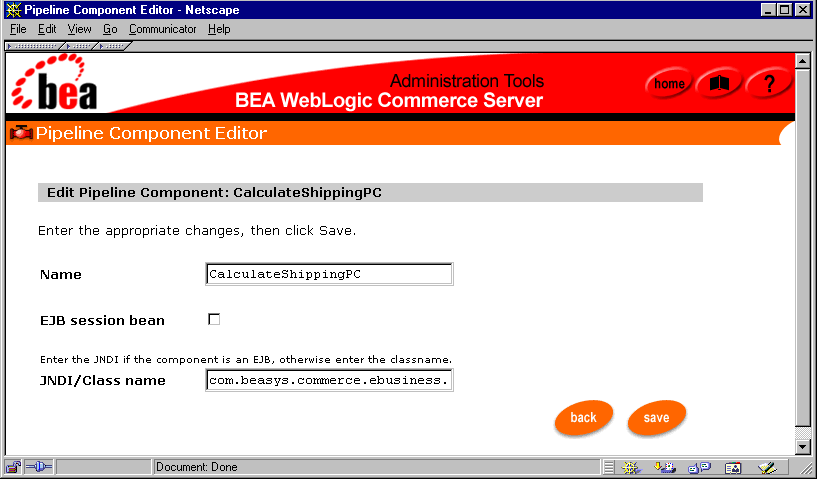
Task: Open the Inbox mail icon in the status bar
Action: [665, 468]
